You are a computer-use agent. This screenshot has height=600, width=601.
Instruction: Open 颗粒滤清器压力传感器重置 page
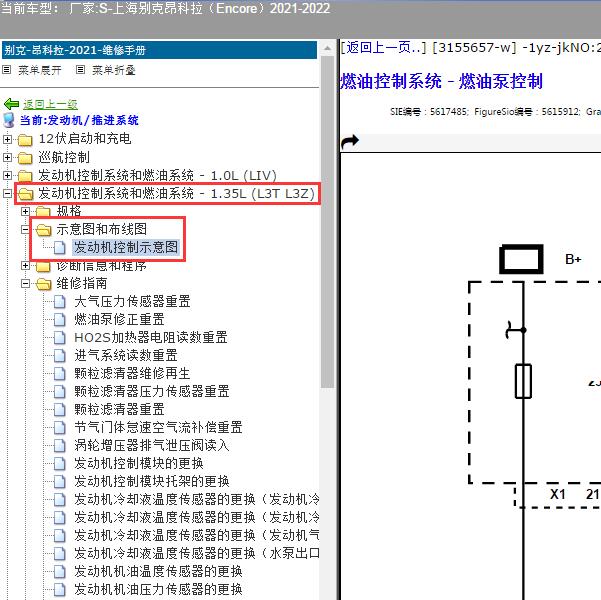(152, 391)
